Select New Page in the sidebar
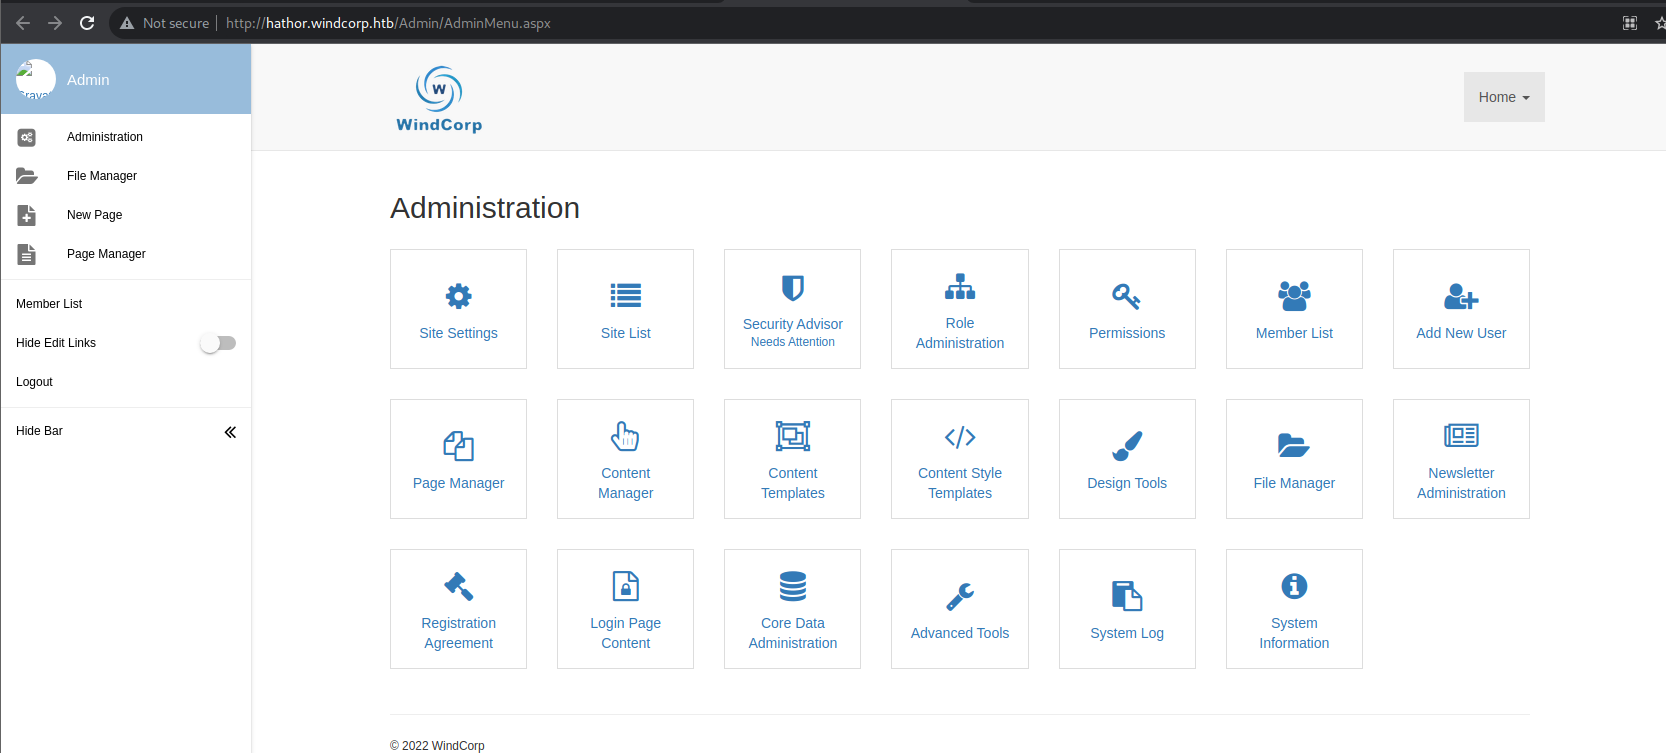This screenshot has height=753, width=1666. (x=94, y=215)
